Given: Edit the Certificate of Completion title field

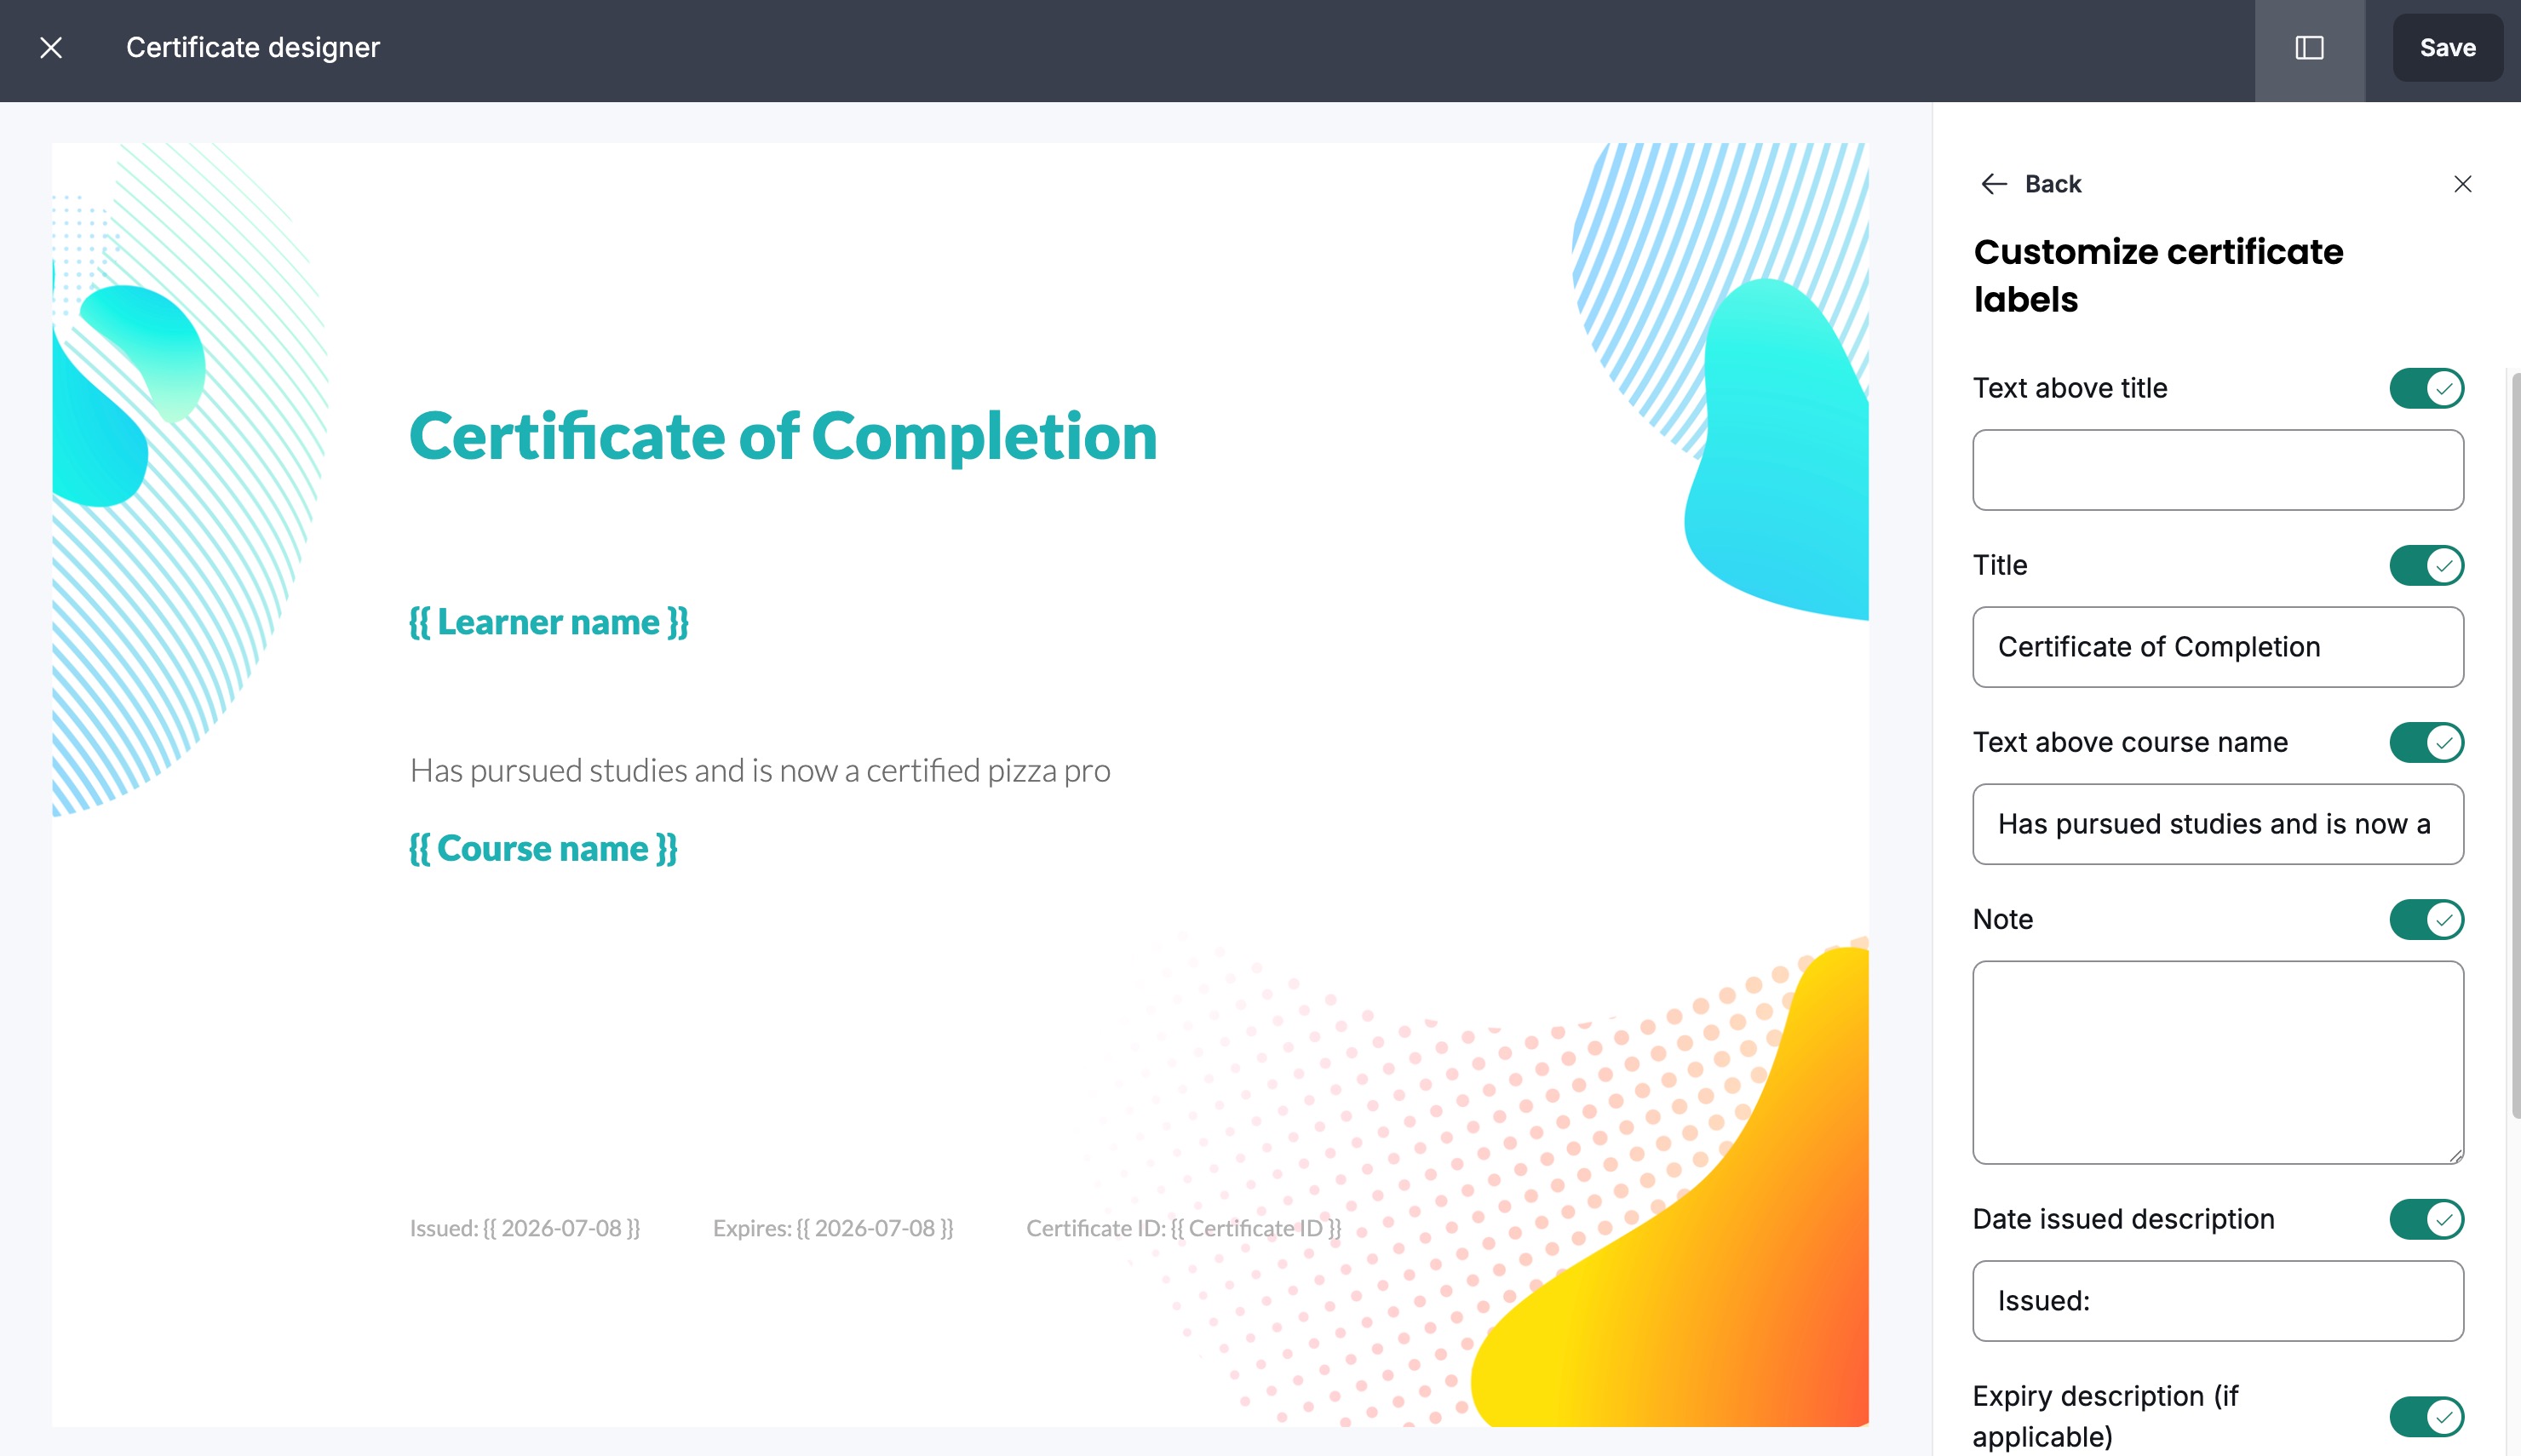Looking at the screenshot, I should click(x=2217, y=647).
